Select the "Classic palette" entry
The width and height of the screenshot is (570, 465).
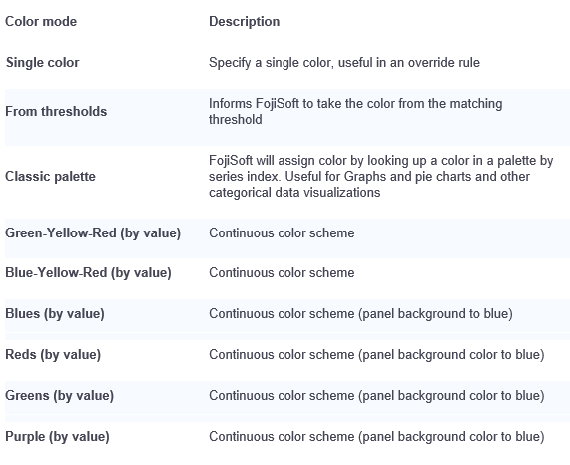click(50, 176)
